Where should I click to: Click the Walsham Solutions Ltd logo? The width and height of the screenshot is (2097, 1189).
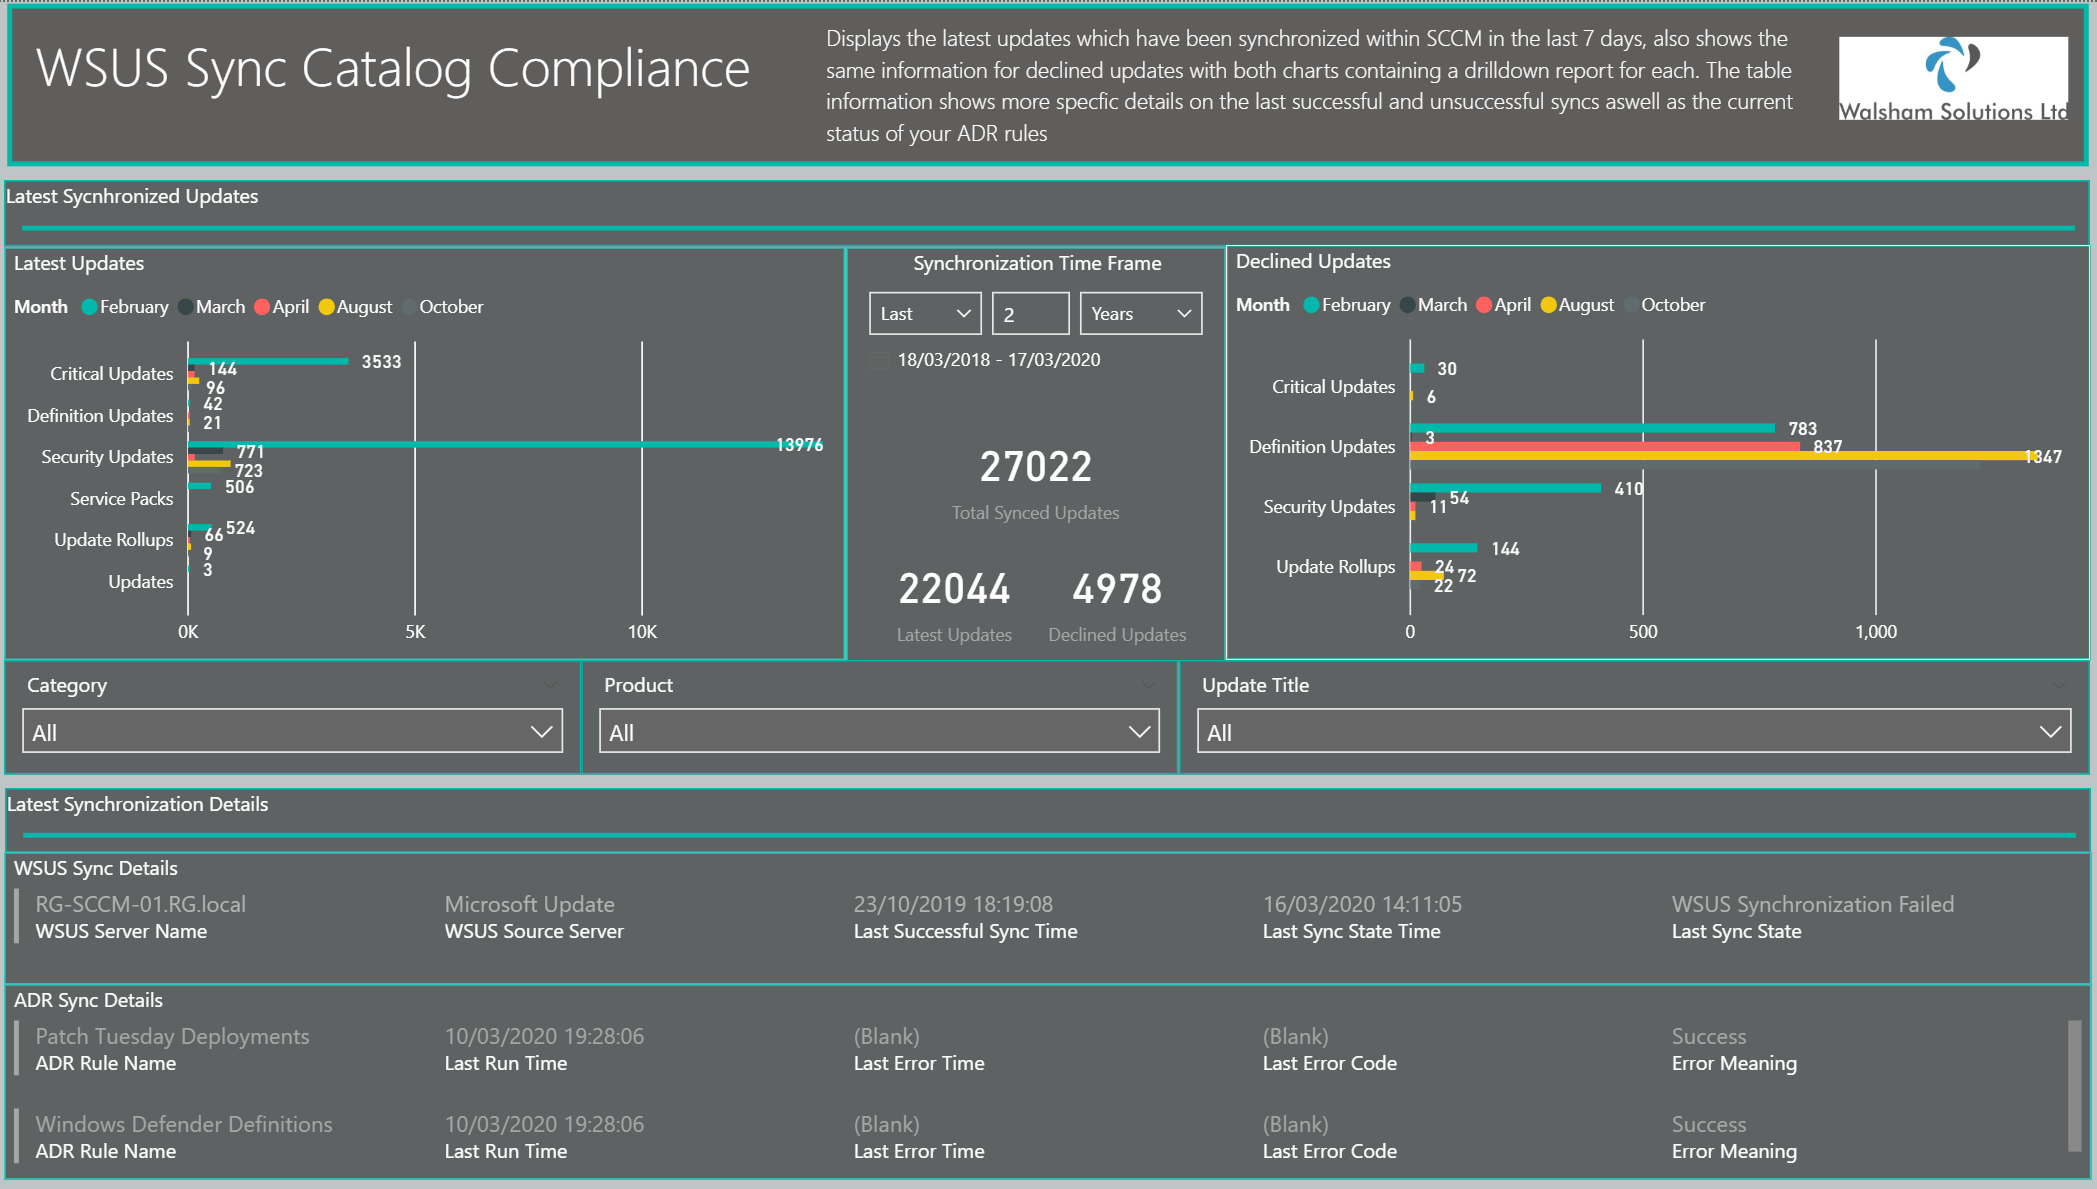pyautogui.click(x=1953, y=77)
